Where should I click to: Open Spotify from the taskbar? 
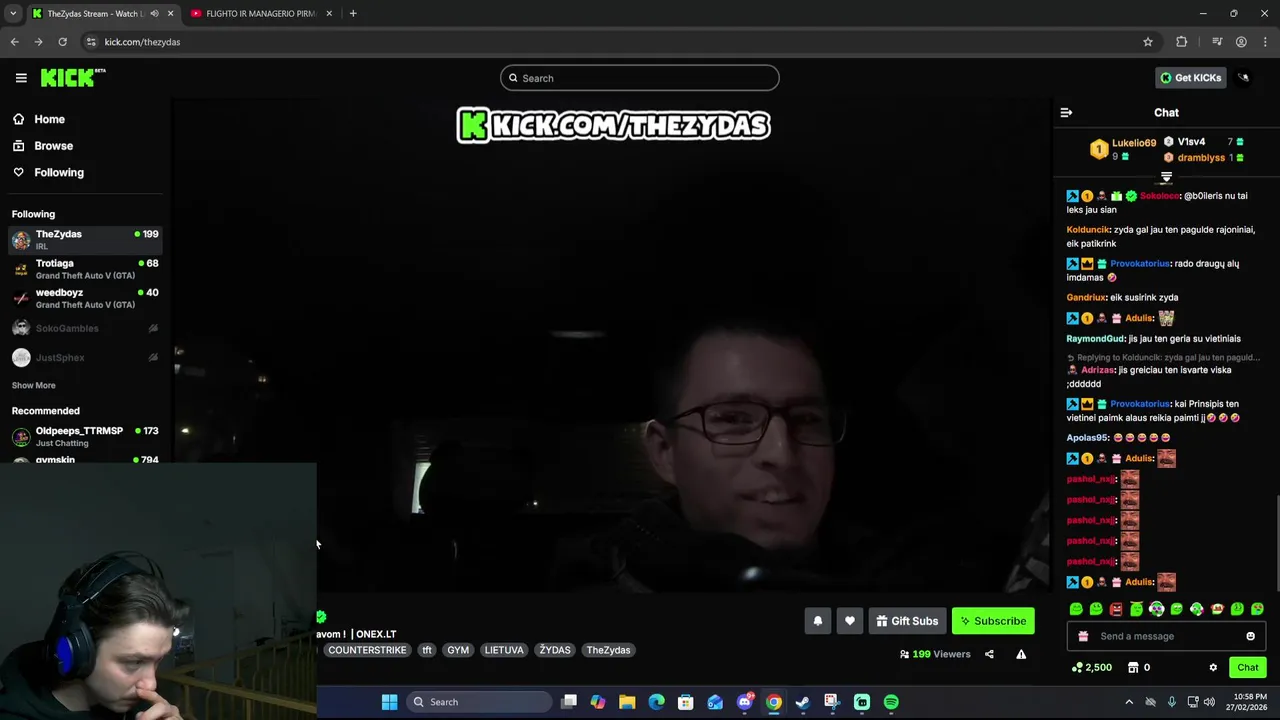[x=891, y=702]
